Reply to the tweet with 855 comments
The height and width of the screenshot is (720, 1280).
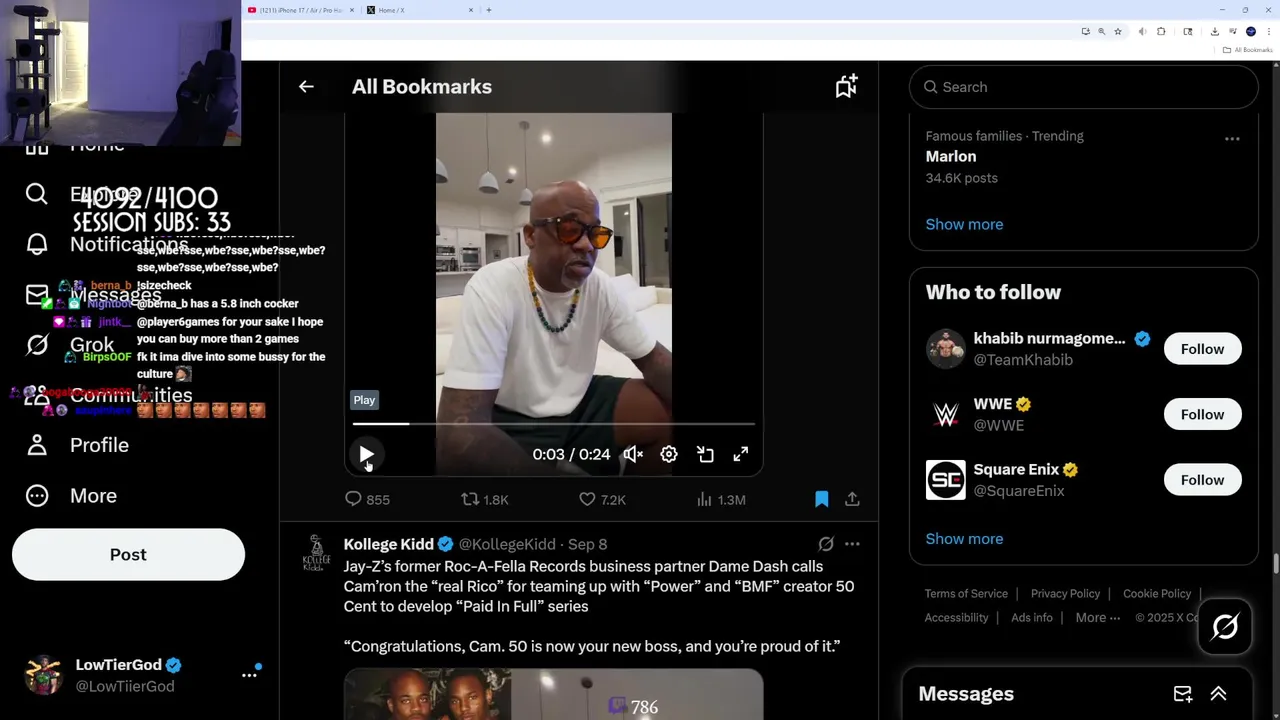pyautogui.click(x=366, y=499)
